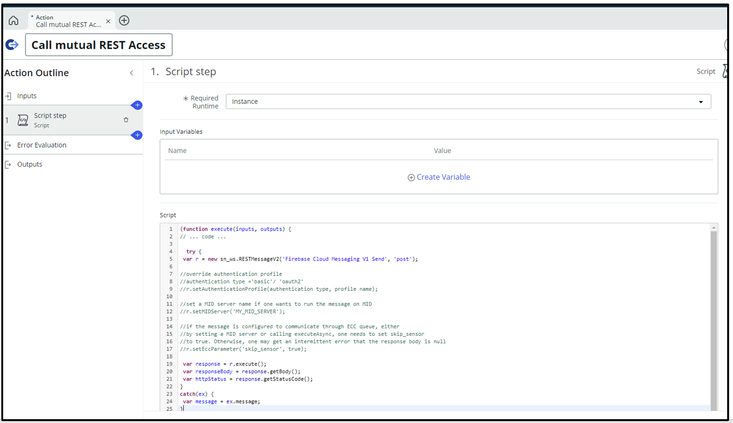This screenshot has width=733, height=423.
Task: Click the blue action arrow icon beside title
Action: point(12,44)
